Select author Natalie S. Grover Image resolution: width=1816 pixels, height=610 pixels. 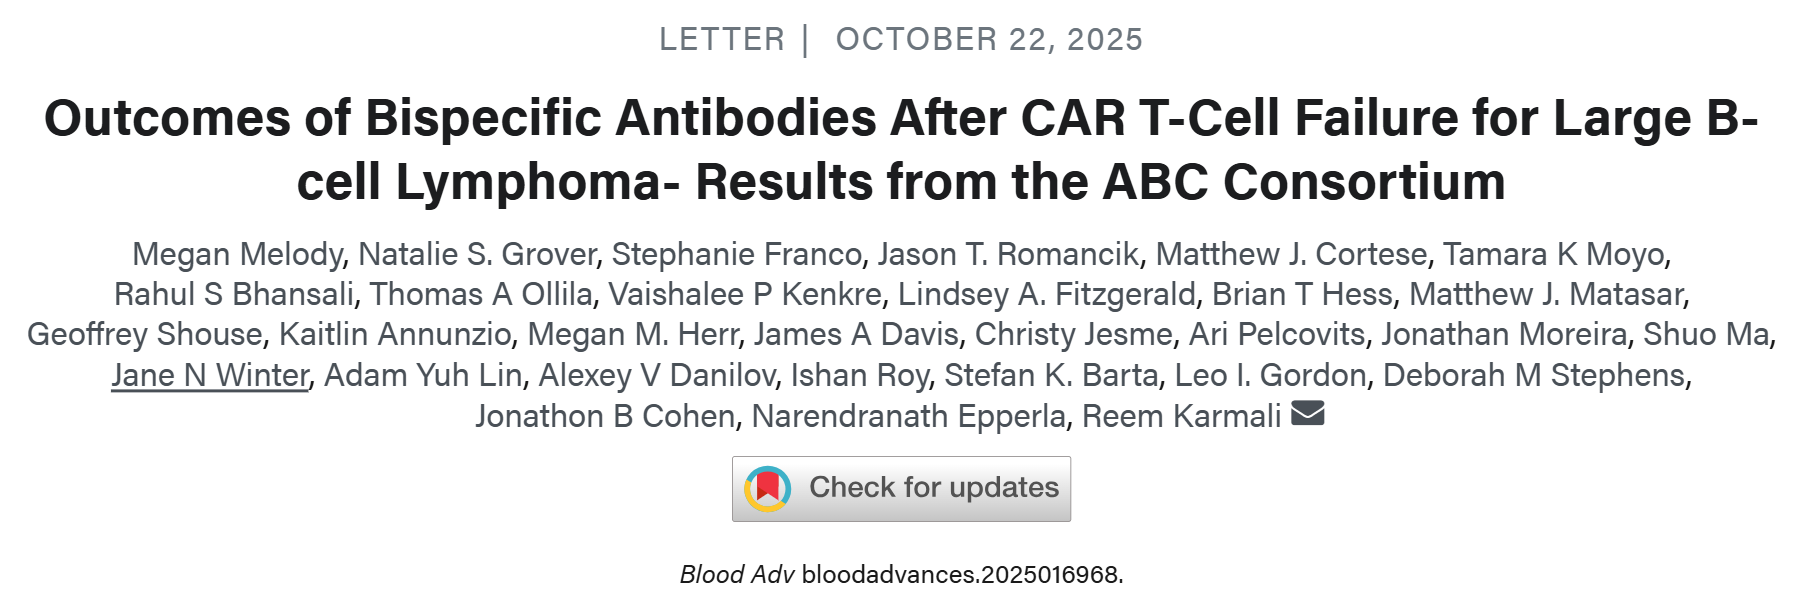477,254
